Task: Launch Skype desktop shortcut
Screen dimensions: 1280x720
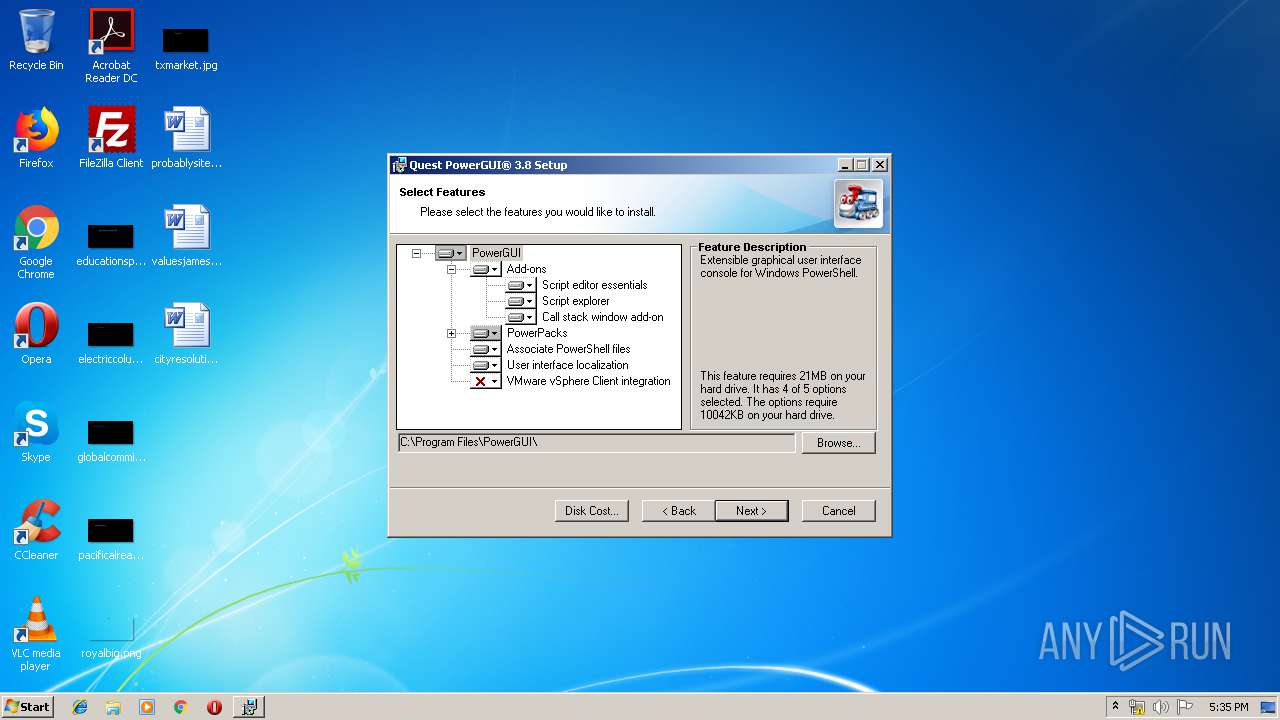Action: point(36,432)
